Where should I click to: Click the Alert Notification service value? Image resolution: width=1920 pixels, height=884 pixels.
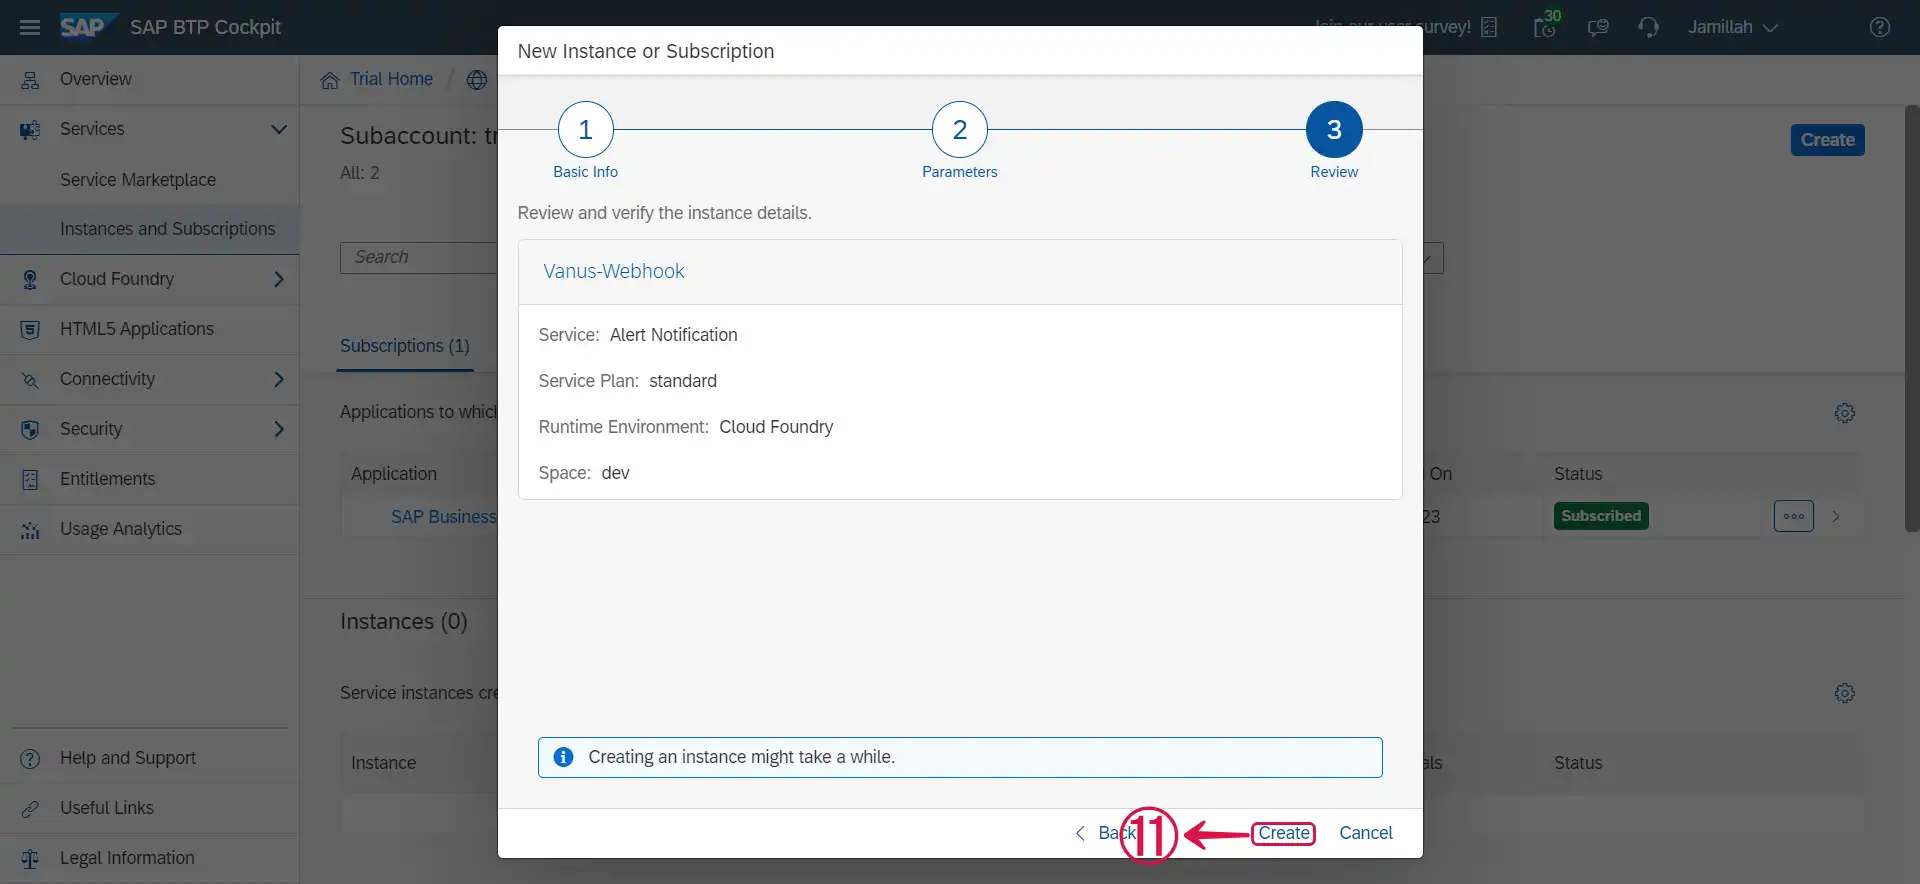pyautogui.click(x=673, y=335)
